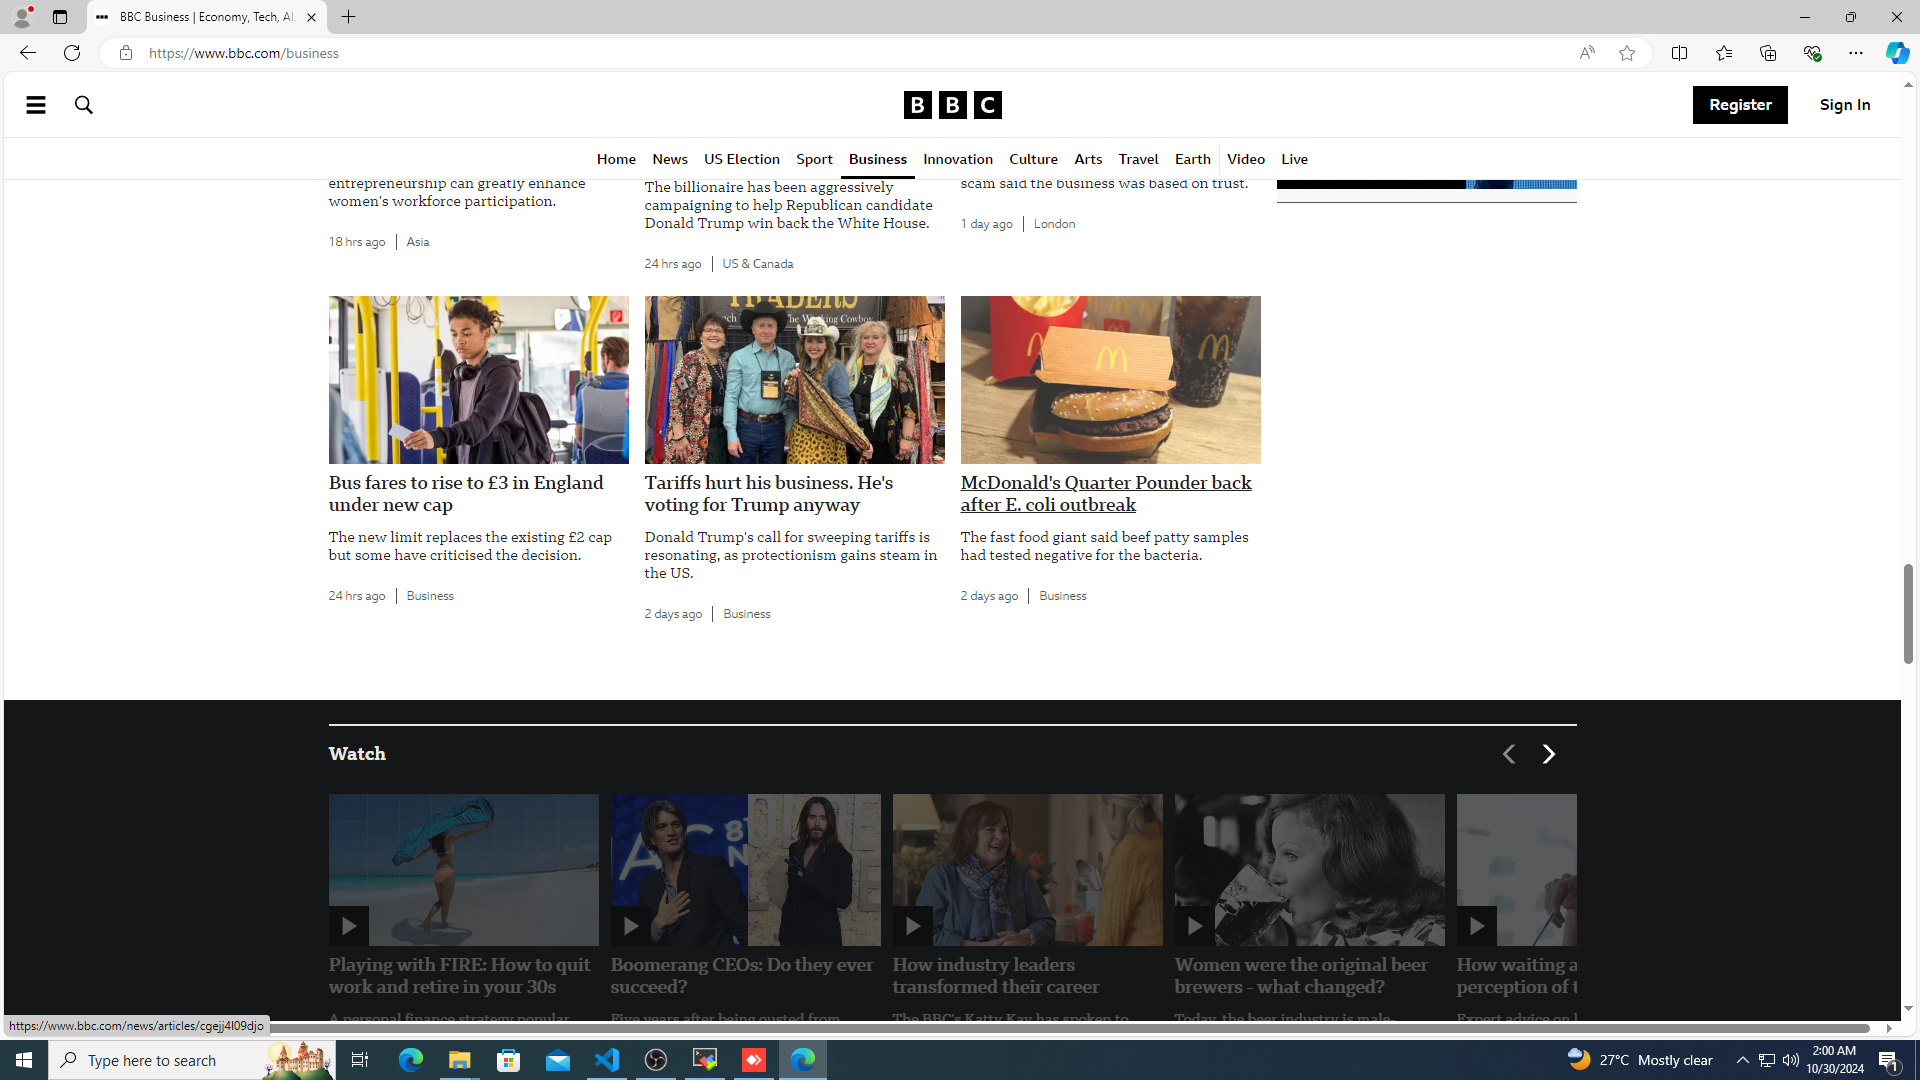Switch to the News section
This screenshot has height=1080, width=1920.
point(670,159)
